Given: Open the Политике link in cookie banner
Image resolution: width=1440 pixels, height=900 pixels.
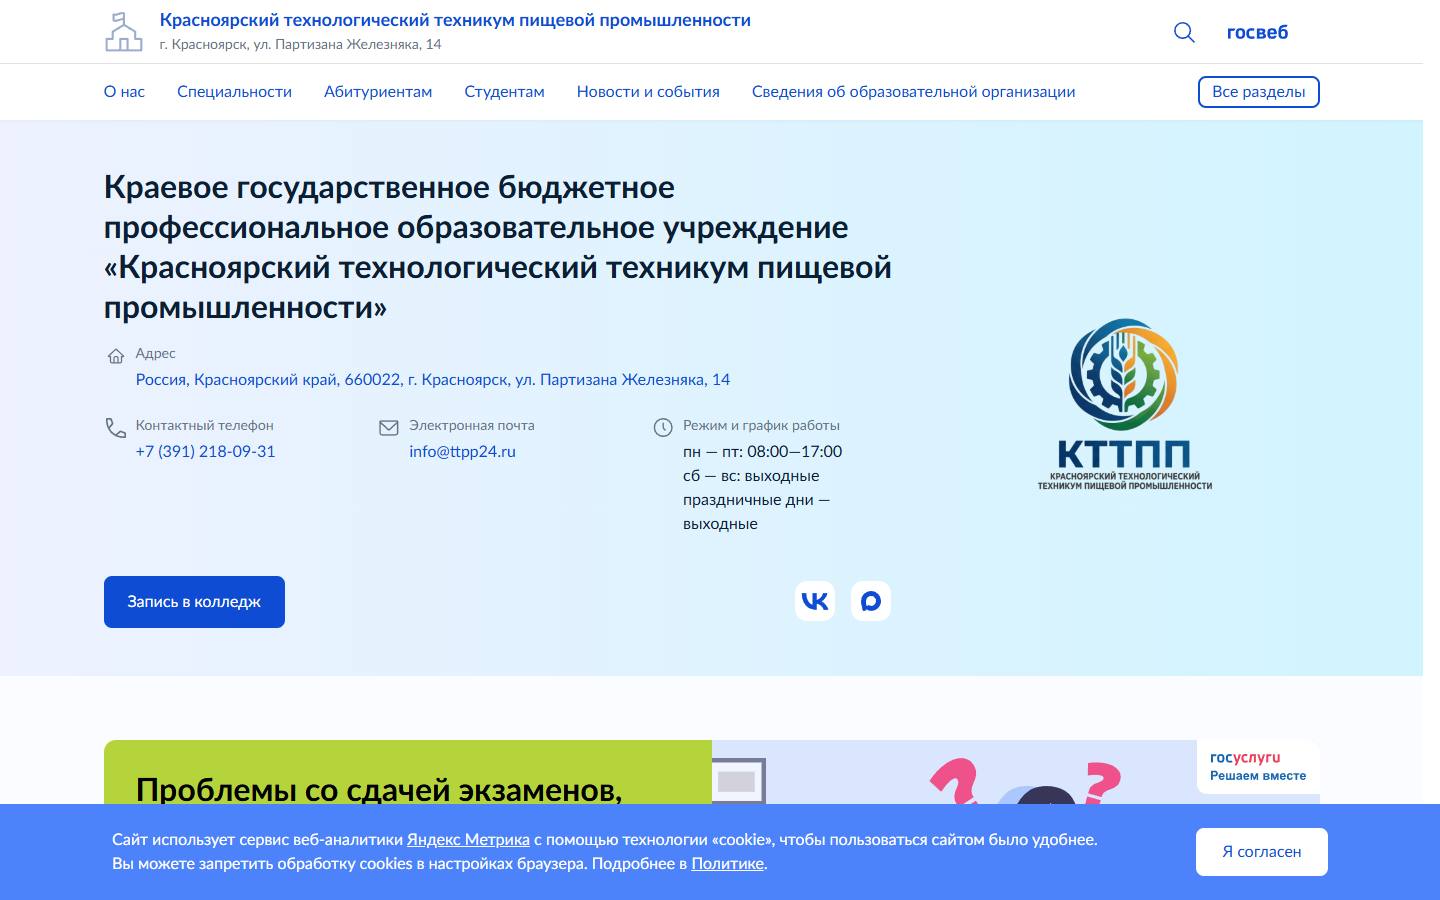Looking at the screenshot, I should click(727, 864).
